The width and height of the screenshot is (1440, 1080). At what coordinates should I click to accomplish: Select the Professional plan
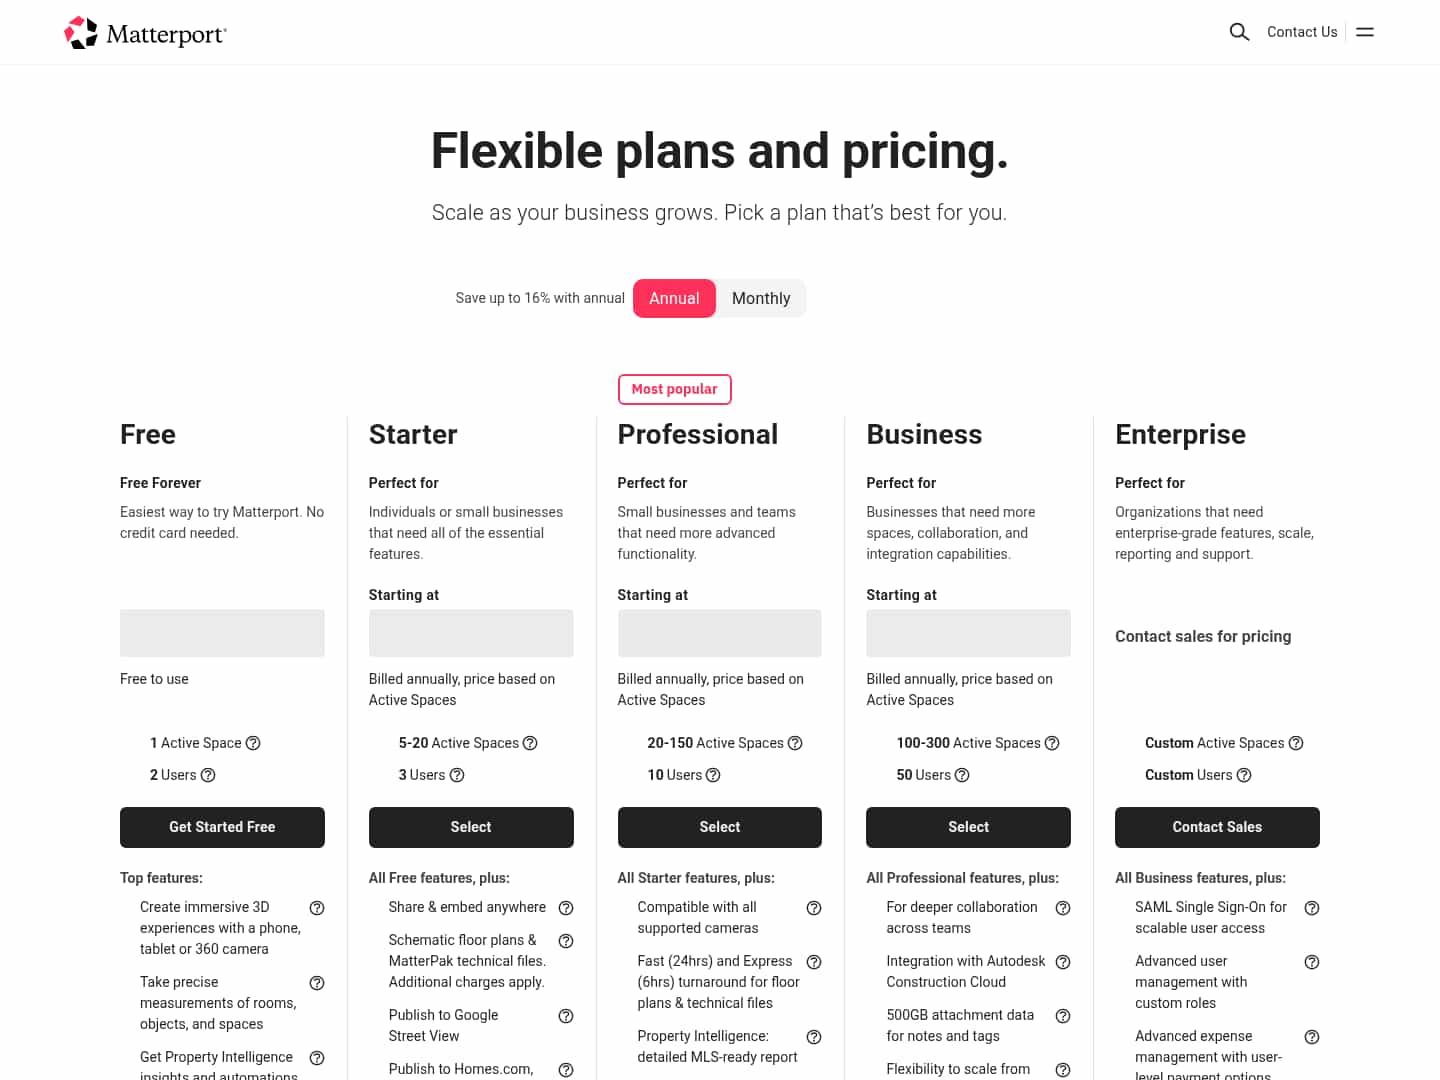[720, 827]
